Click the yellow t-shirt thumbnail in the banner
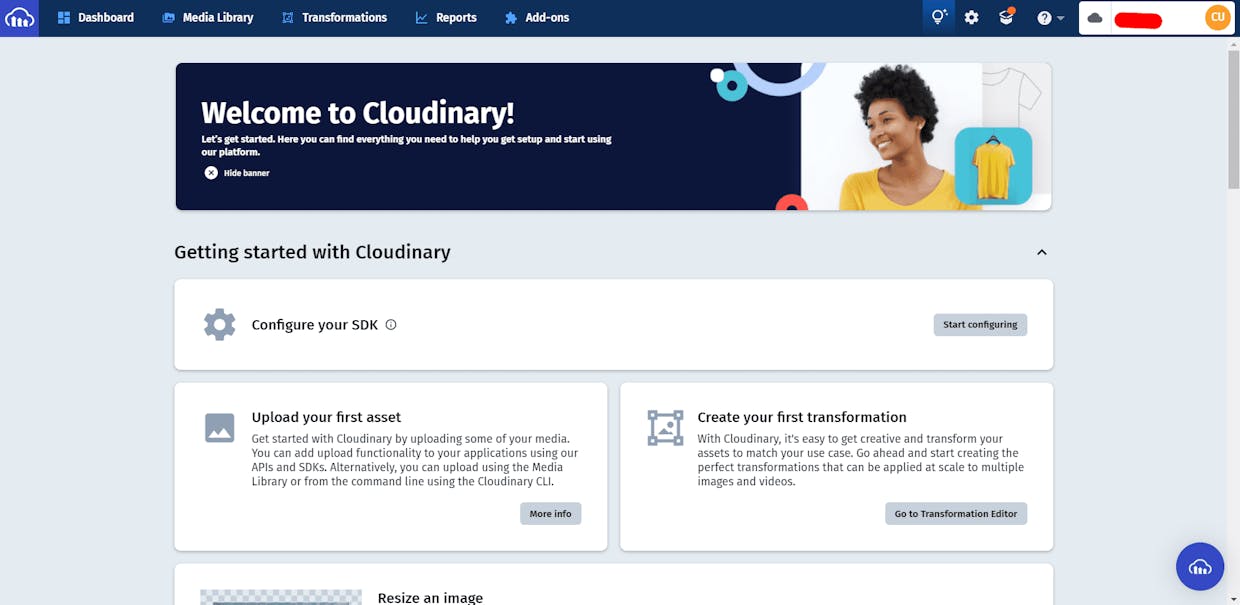The image size is (1240, 605). click(x=993, y=166)
